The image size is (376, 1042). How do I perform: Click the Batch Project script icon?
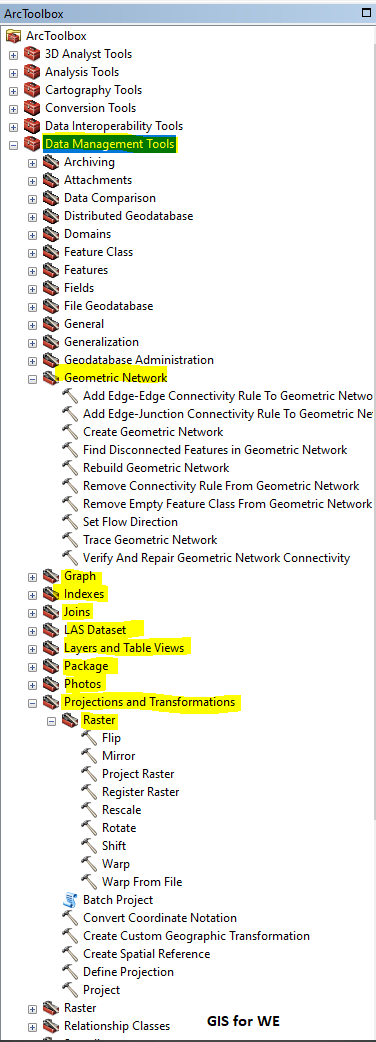coord(70,900)
